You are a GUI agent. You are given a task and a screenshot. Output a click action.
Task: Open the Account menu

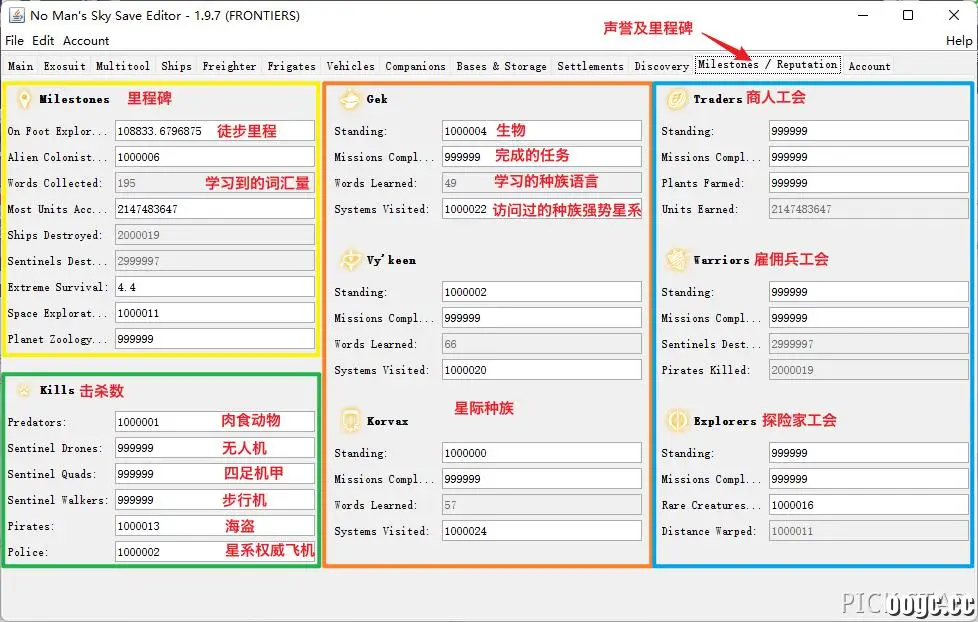point(86,41)
